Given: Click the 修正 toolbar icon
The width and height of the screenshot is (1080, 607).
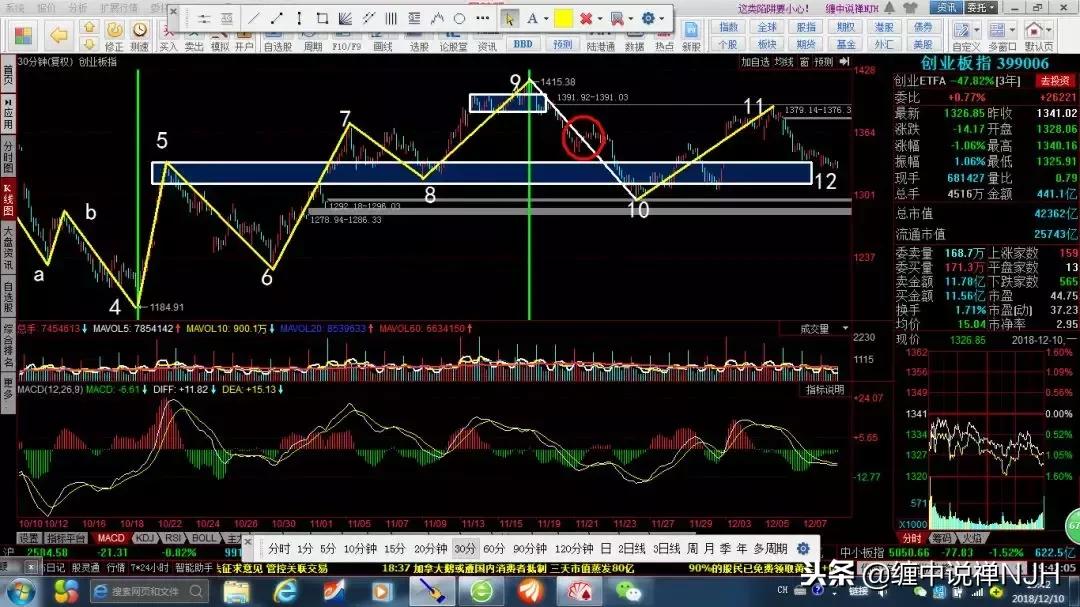Looking at the screenshot, I should (x=114, y=37).
